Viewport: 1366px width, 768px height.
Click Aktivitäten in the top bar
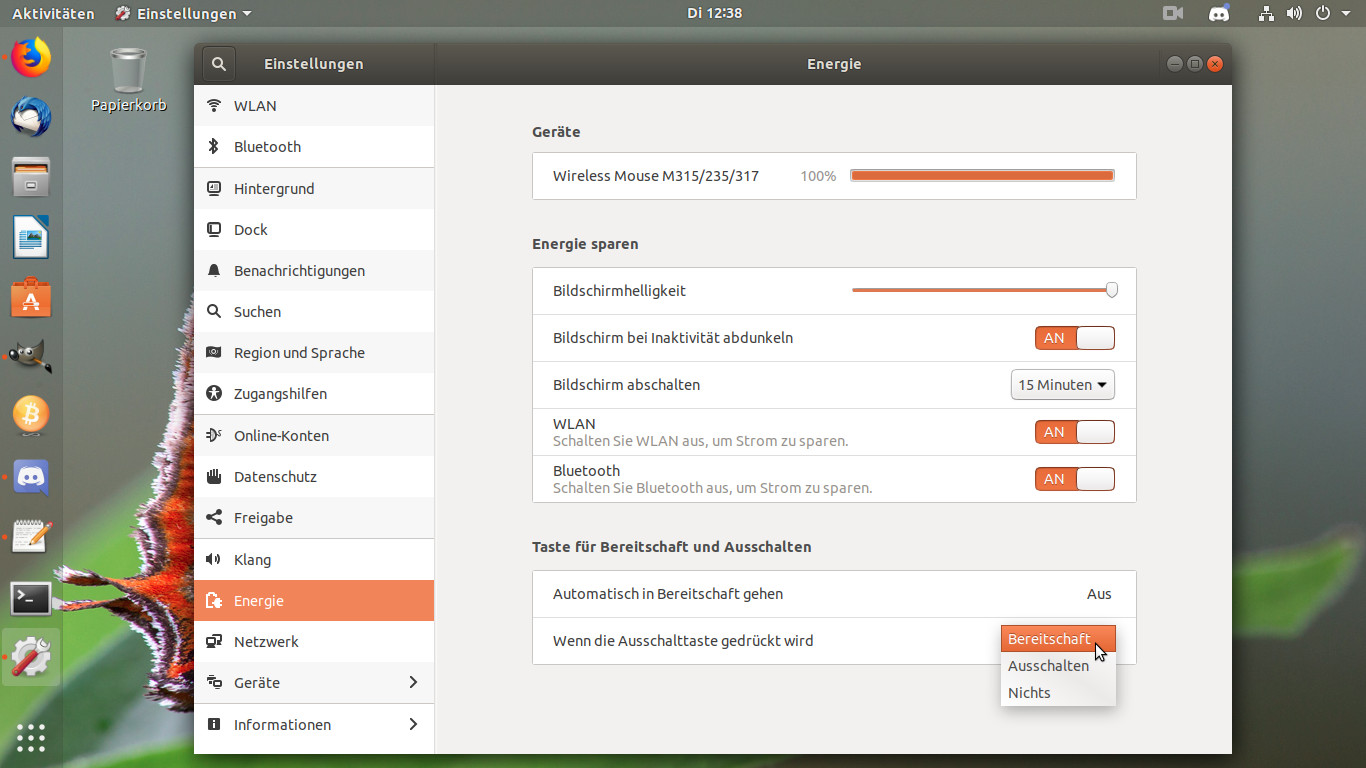point(53,13)
